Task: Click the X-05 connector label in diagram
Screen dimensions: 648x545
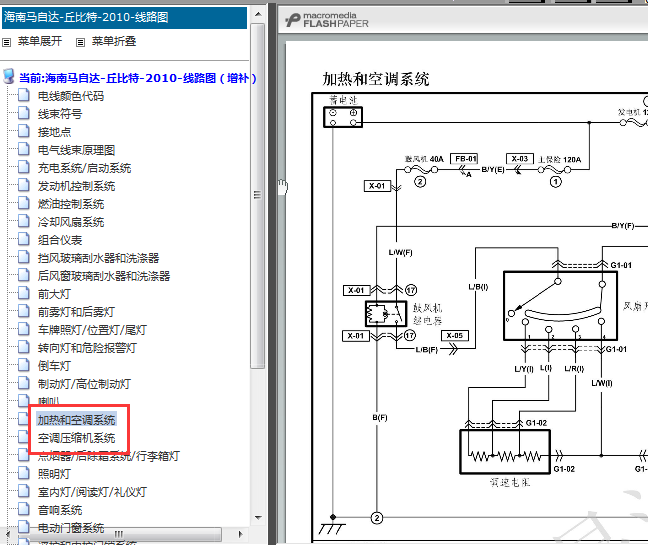Action: coord(455,336)
